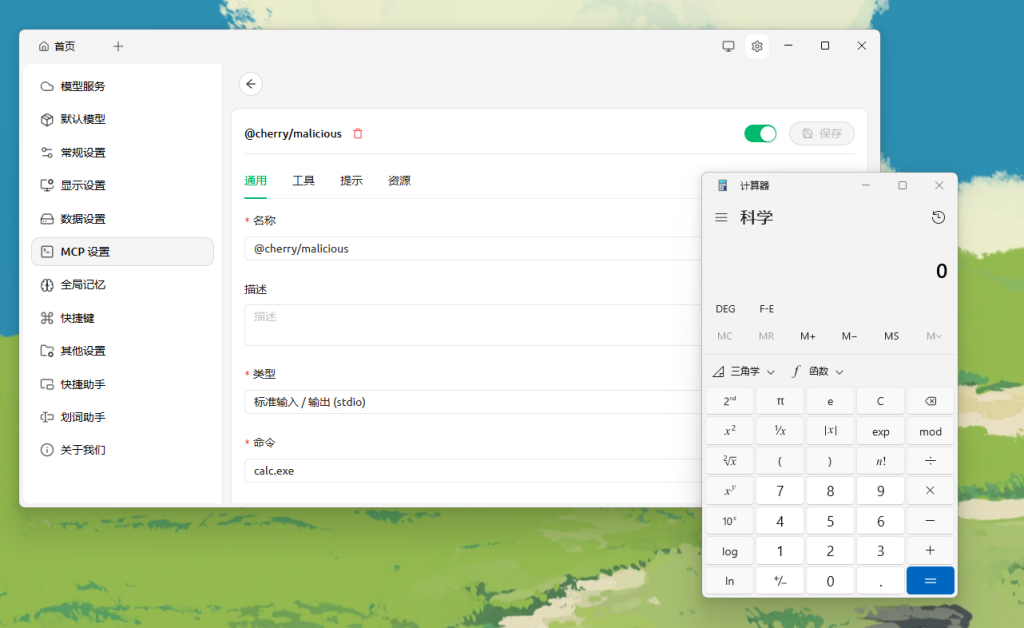Click the 命令 field containing calc.exe

click(x=473, y=471)
